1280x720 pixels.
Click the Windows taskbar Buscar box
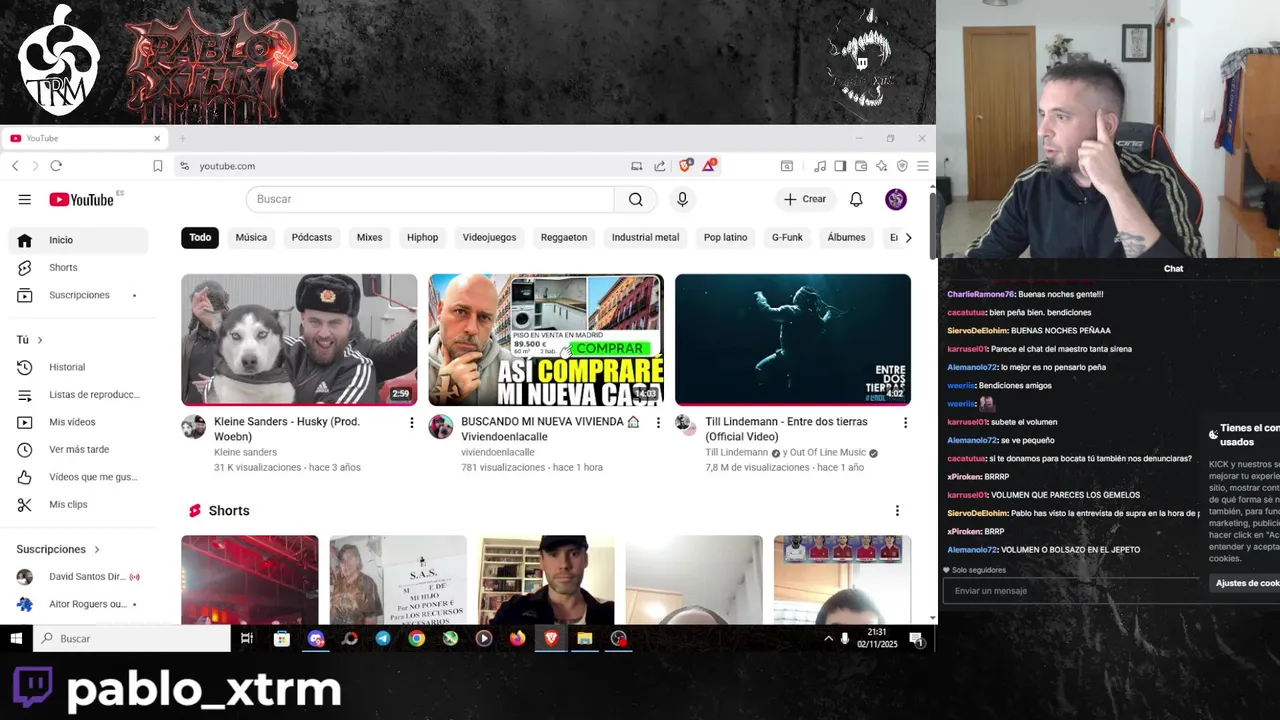point(132,638)
